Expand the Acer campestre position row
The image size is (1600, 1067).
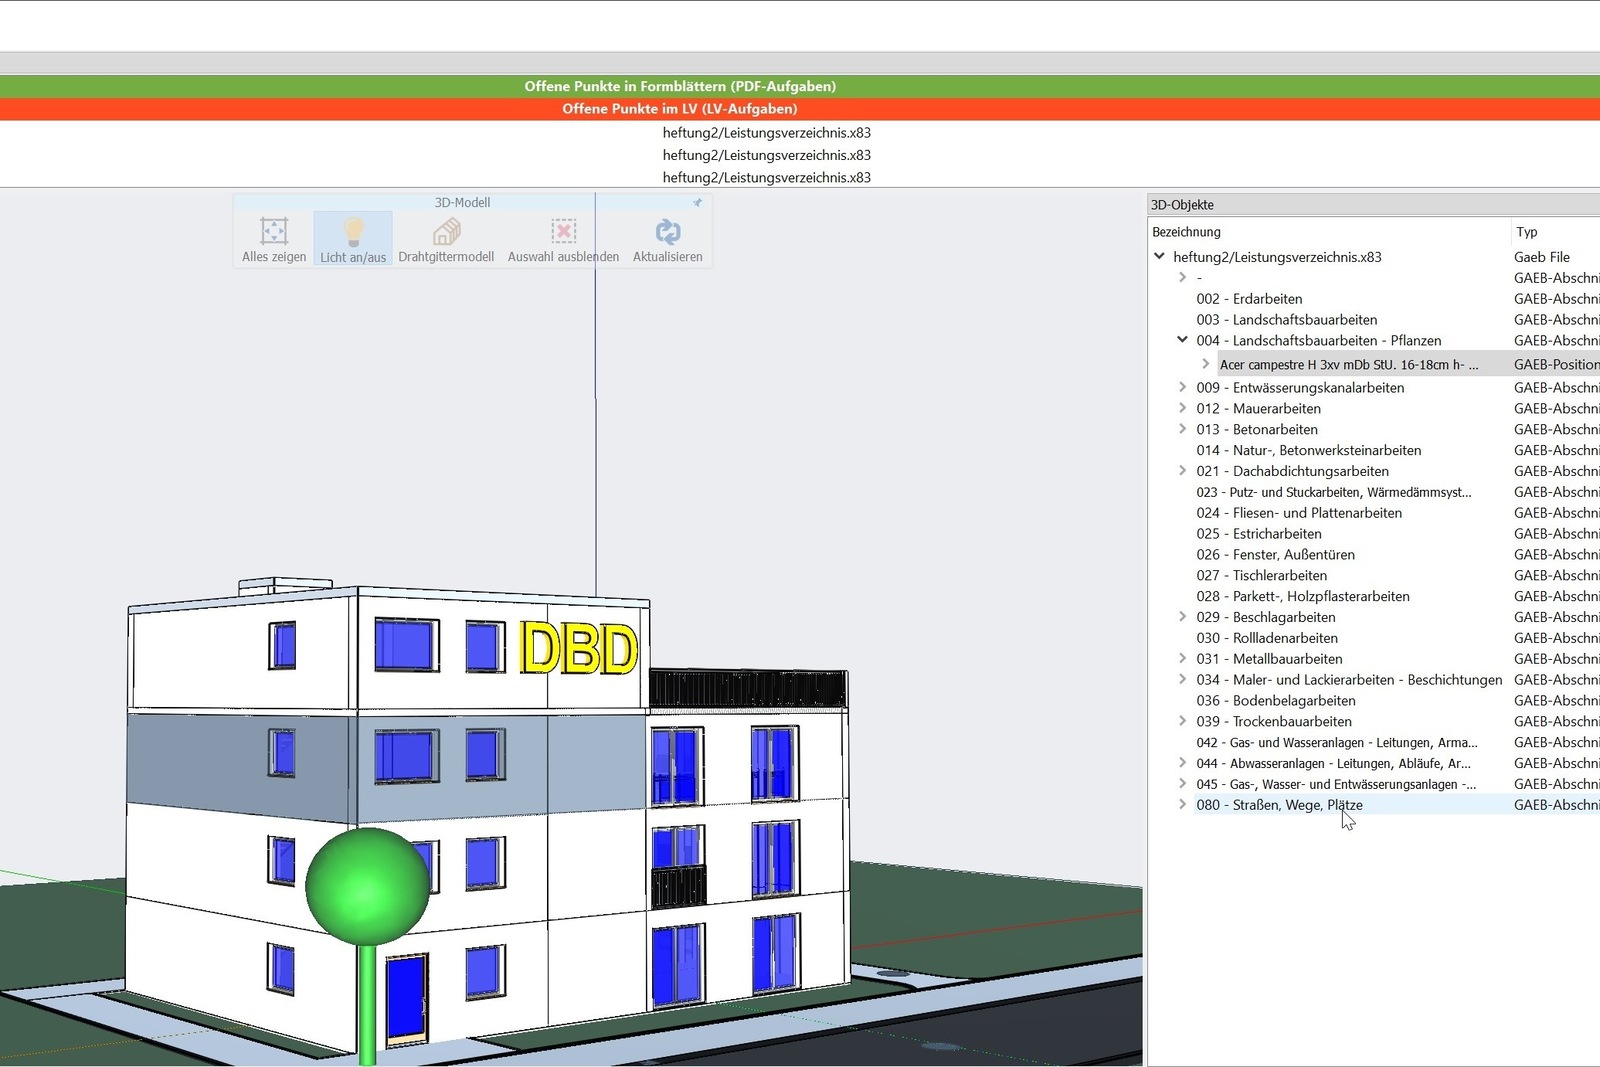1206,364
